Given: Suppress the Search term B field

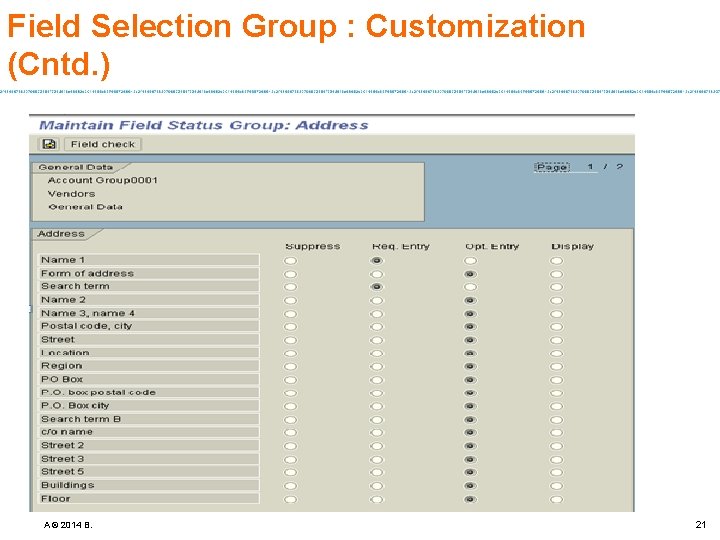Looking at the screenshot, I should point(291,419).
